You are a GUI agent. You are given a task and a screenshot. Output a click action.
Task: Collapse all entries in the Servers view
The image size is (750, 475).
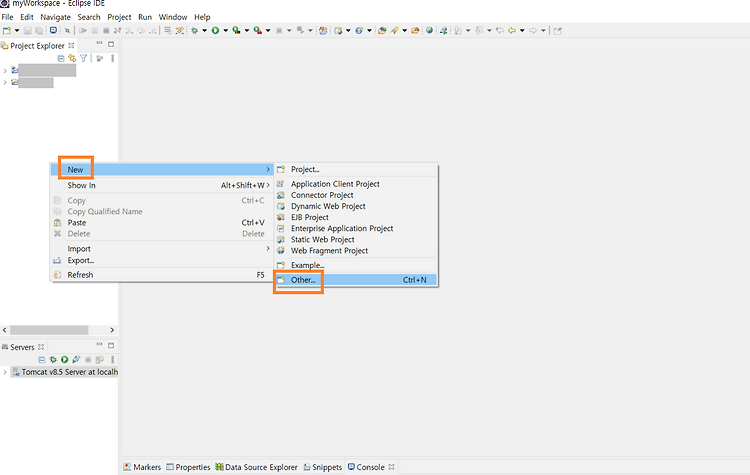pos(42,360)
